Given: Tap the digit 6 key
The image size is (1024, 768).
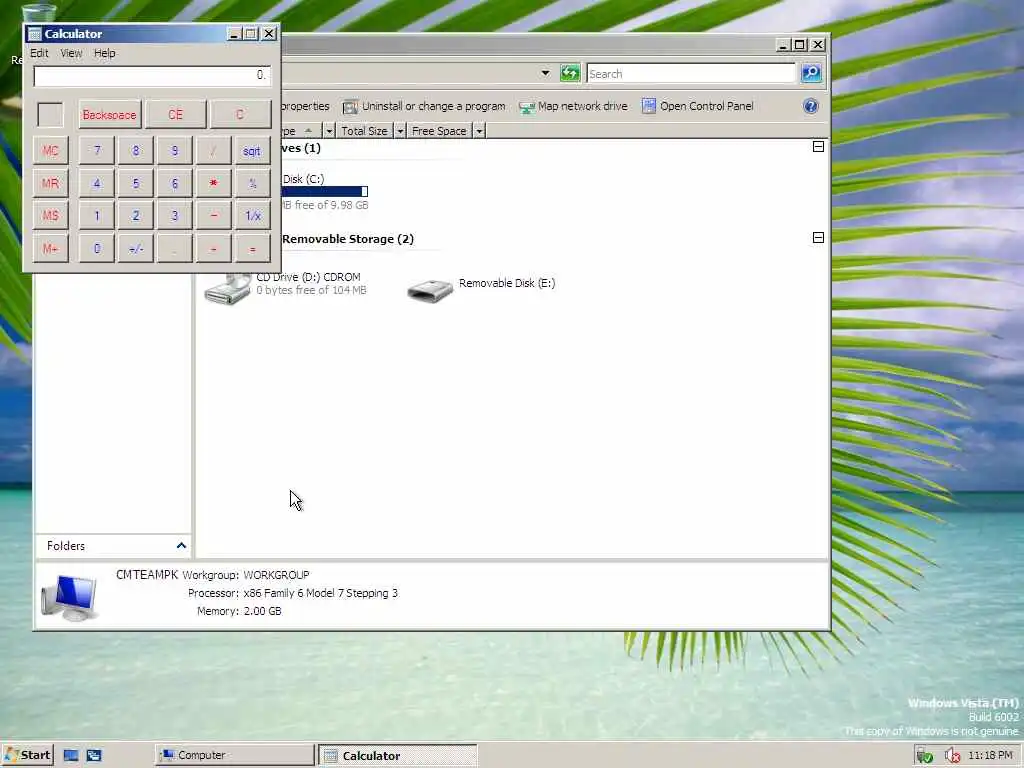Looking at the screenshot, I should tap(174, 183).
